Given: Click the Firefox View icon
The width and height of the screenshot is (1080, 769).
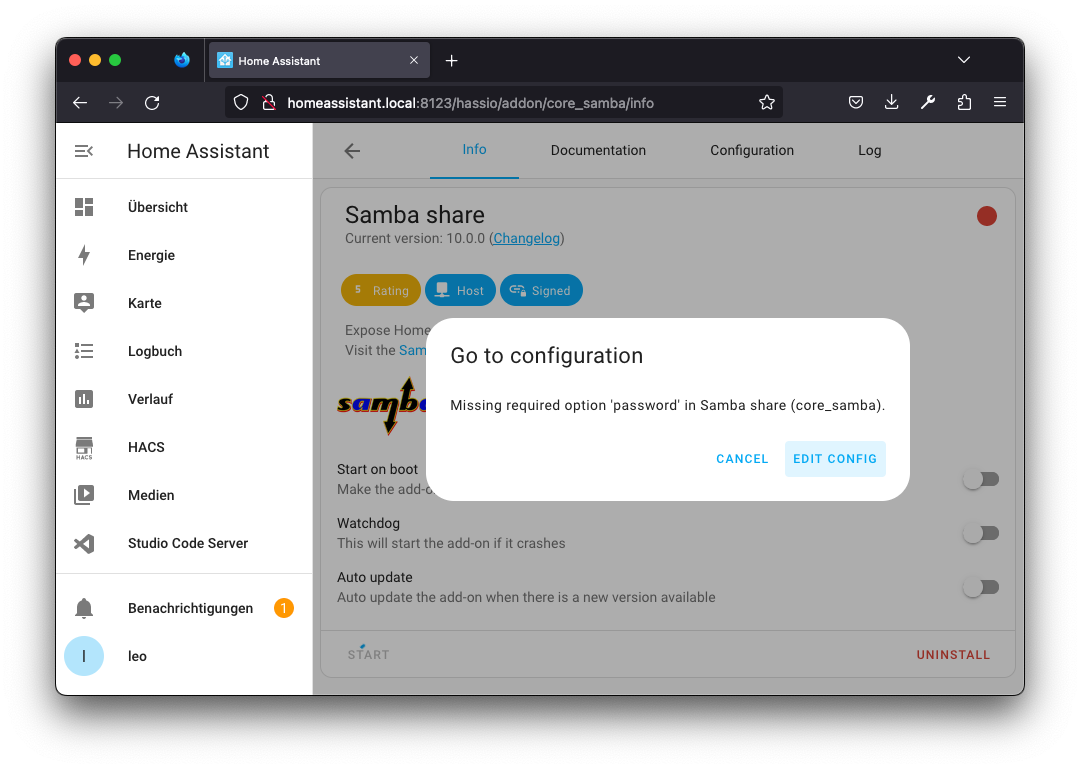Looking at the screenshot, I should 182,60.
